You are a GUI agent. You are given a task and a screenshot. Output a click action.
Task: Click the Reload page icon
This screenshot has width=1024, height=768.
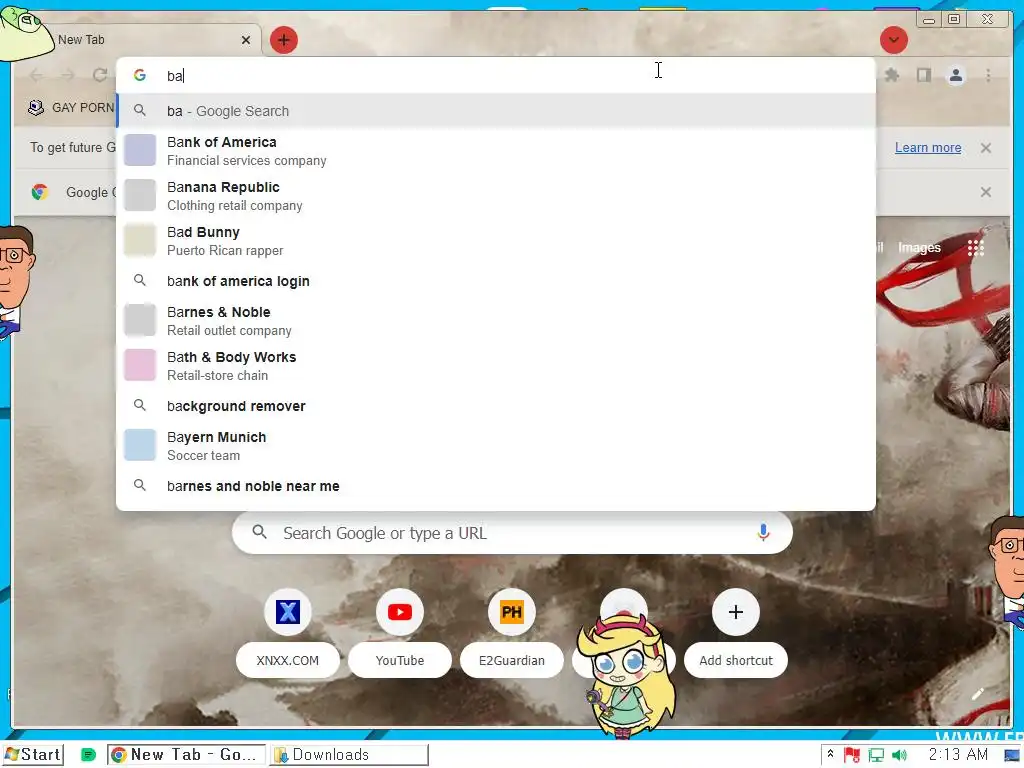coord(99,75)
